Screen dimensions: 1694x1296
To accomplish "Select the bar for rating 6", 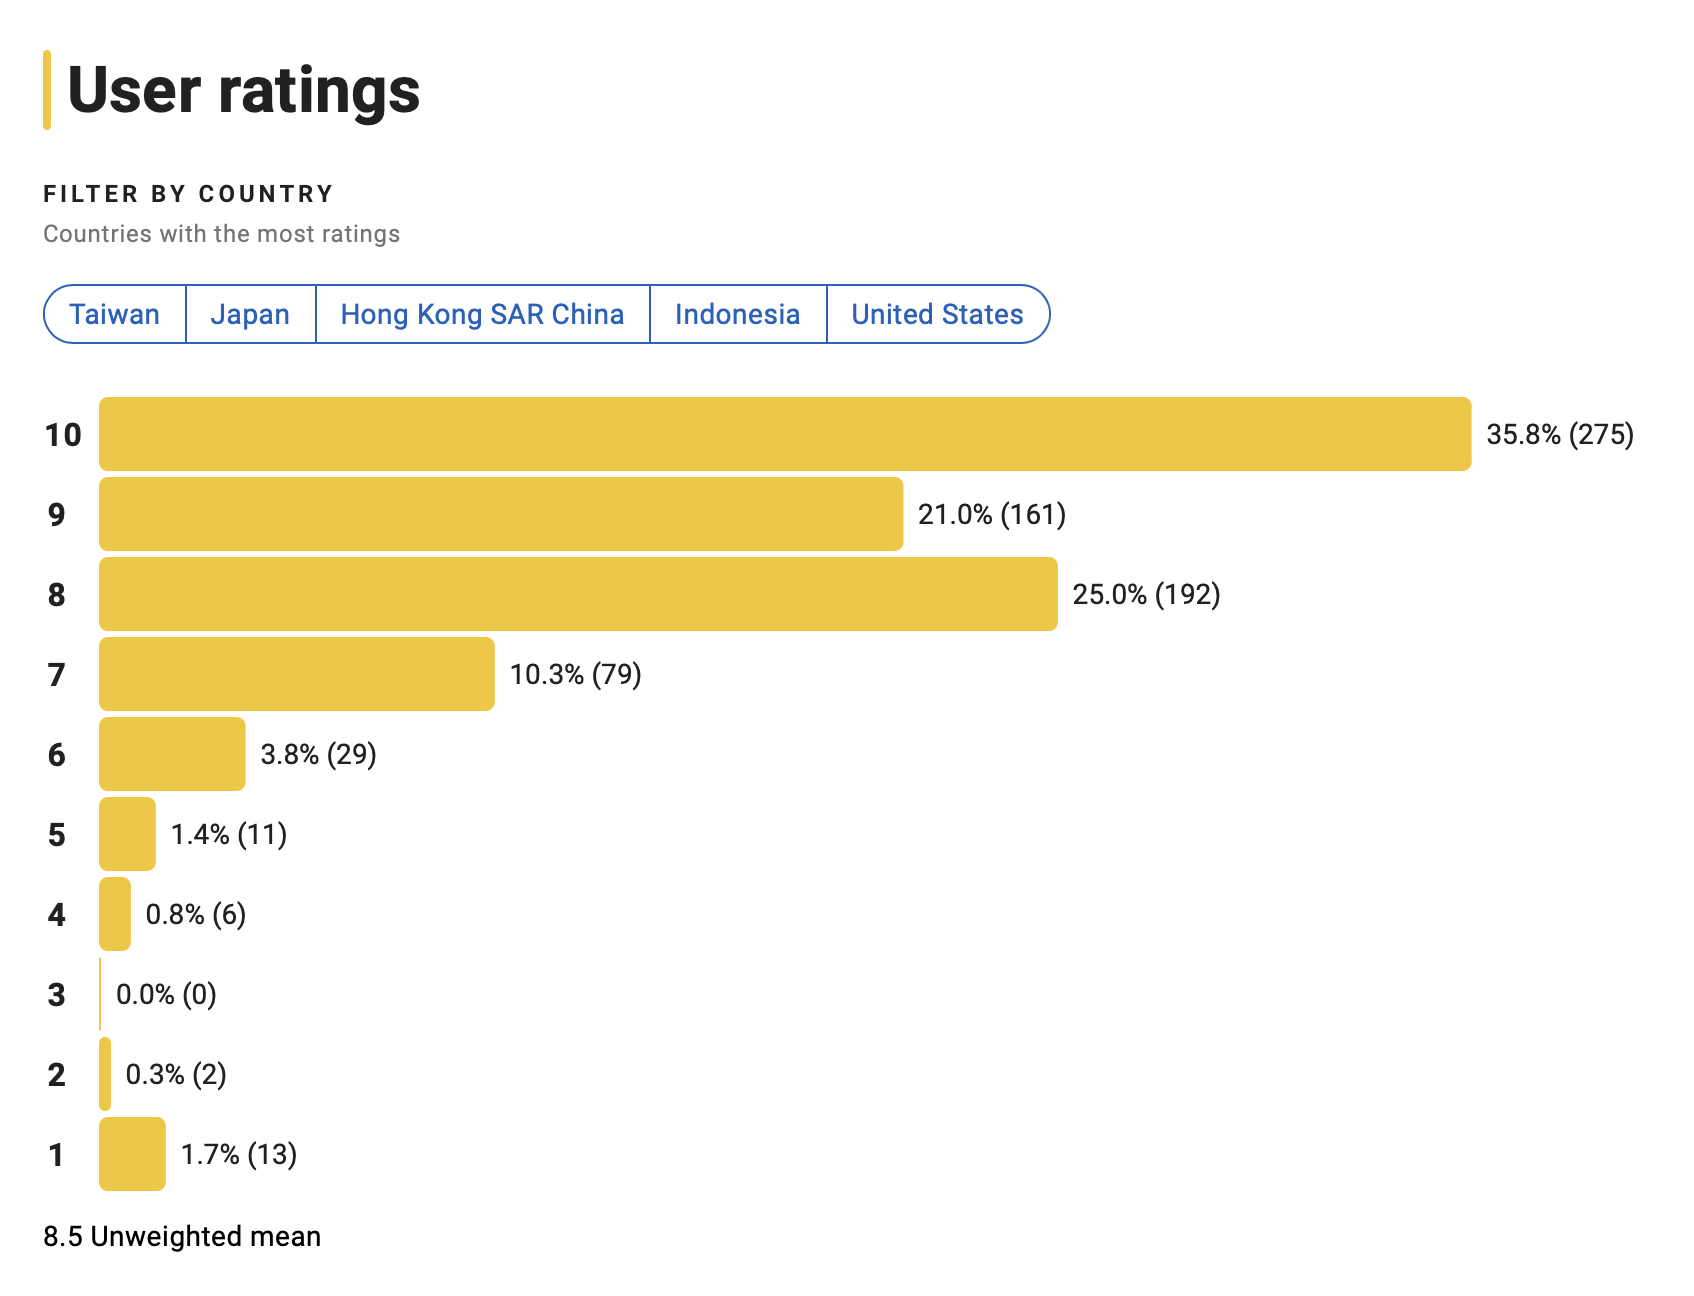I will point(170,754).
